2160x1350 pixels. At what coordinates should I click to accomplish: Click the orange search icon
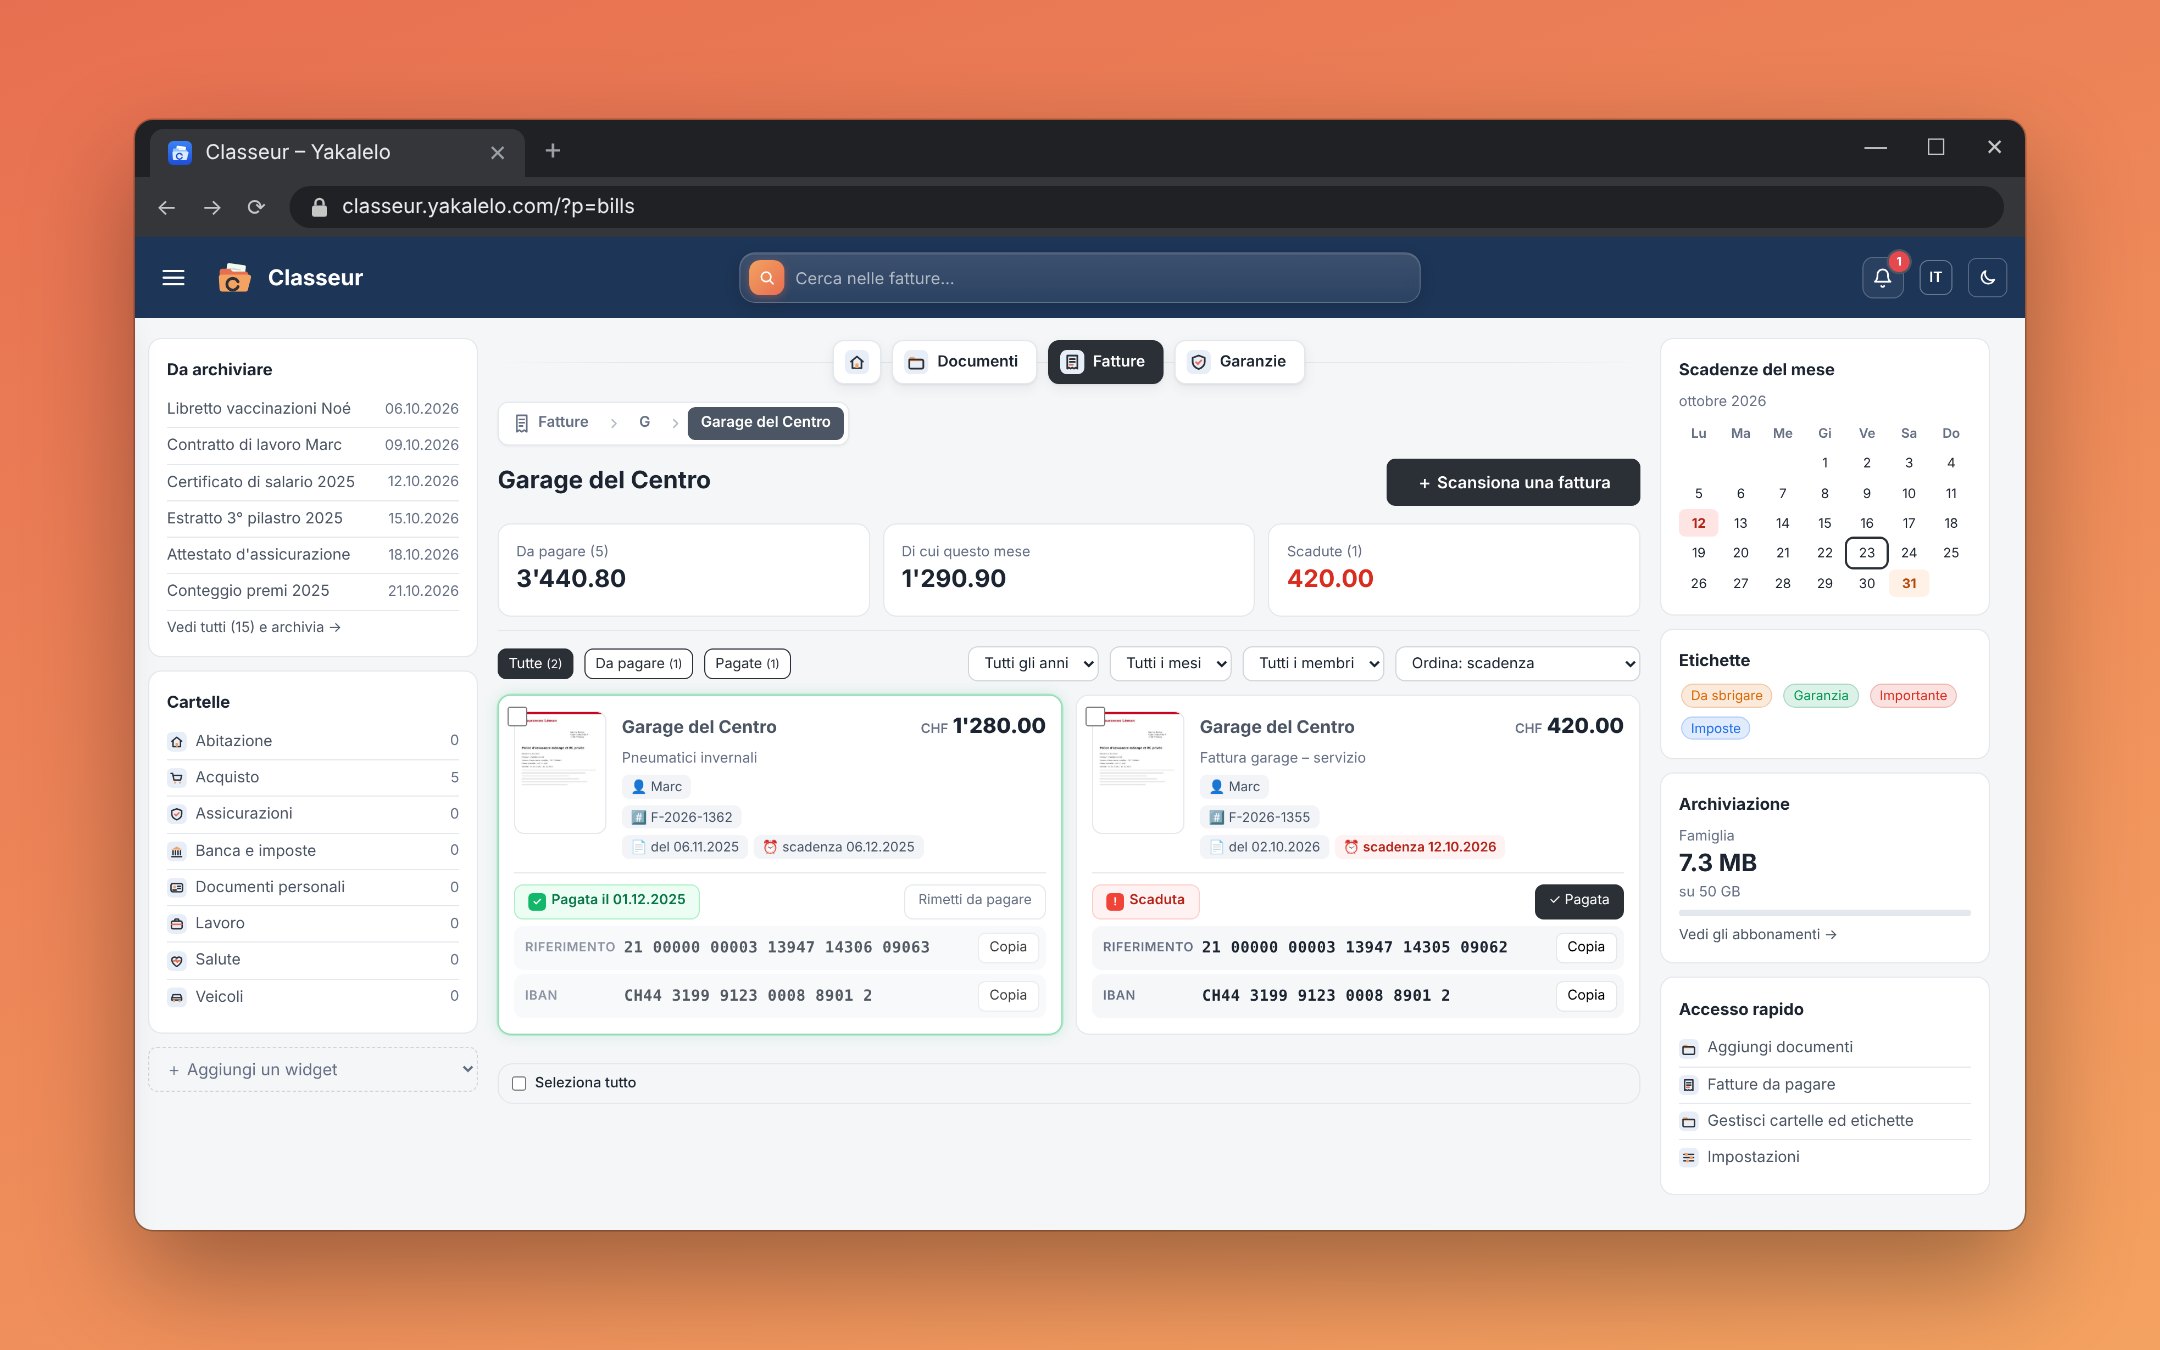[767, 278]
